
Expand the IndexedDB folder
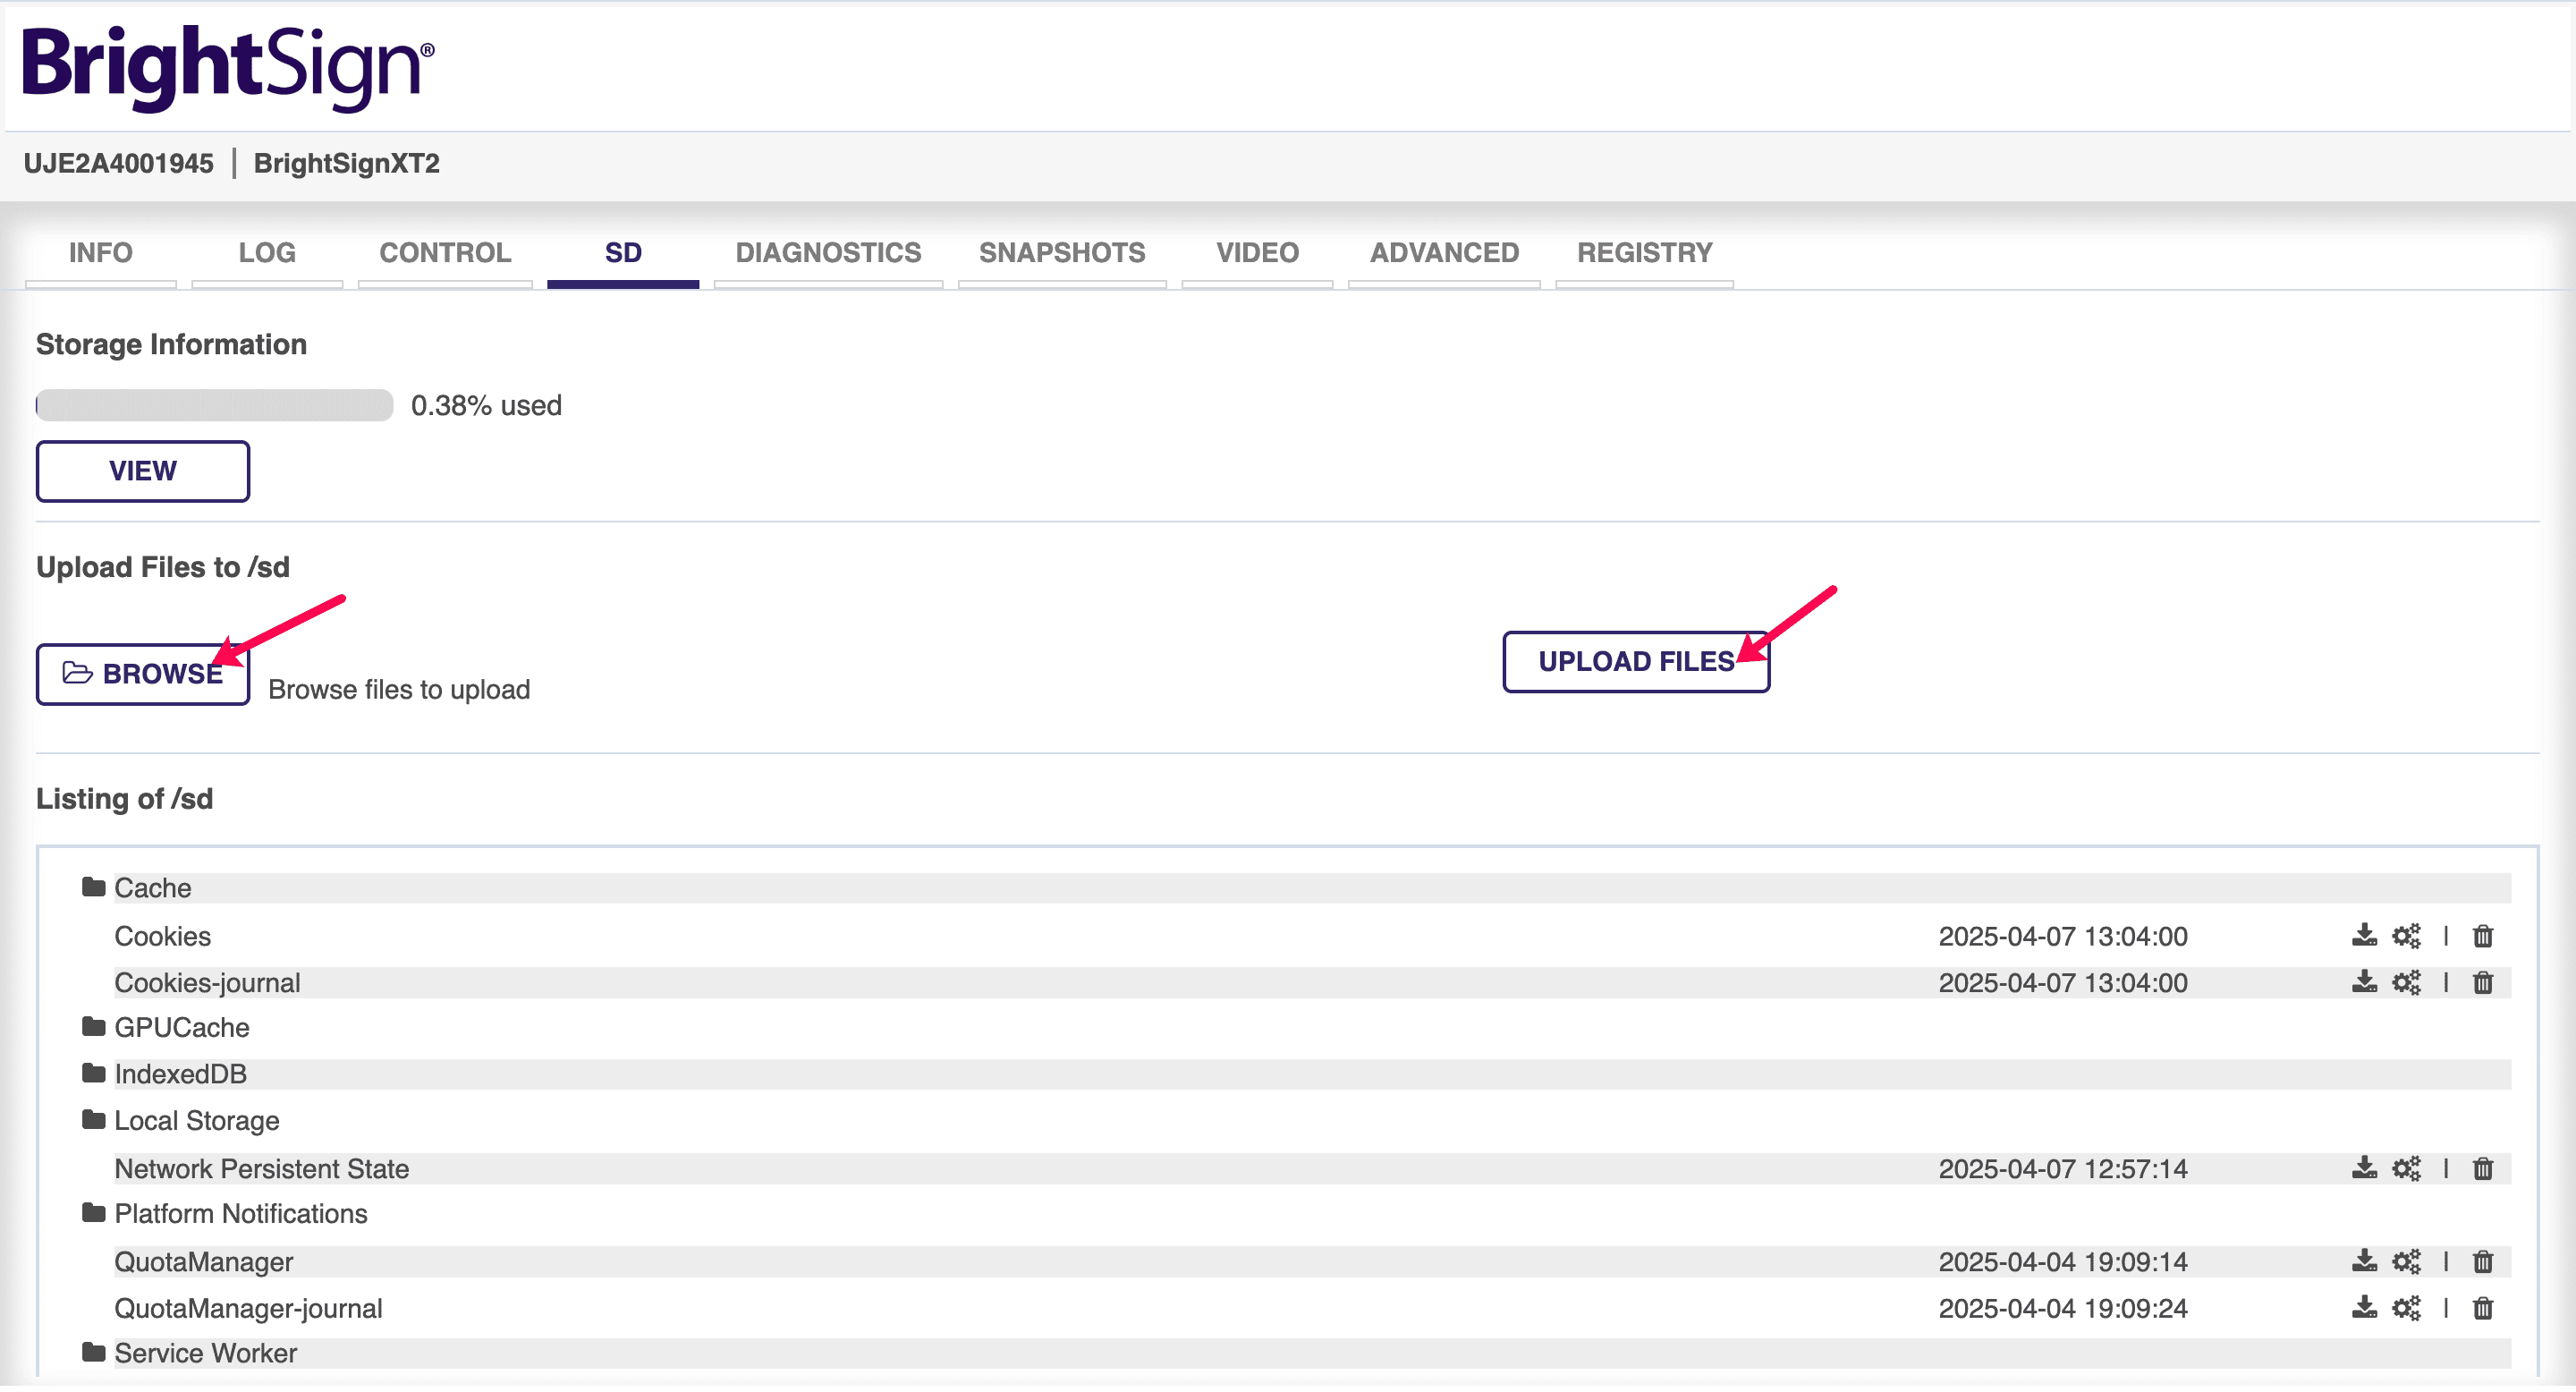pos(180,1074)
